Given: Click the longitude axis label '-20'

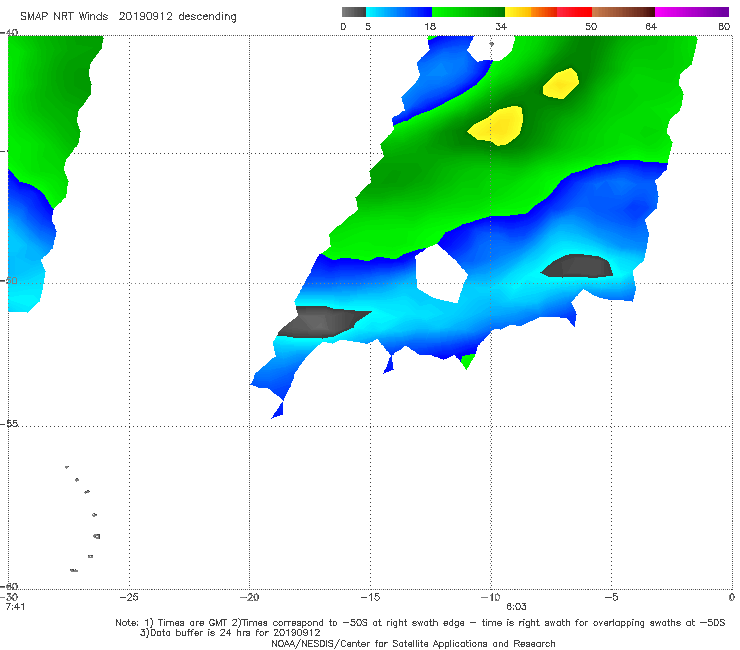Looking at the screenshot, I should click(249, 597).
